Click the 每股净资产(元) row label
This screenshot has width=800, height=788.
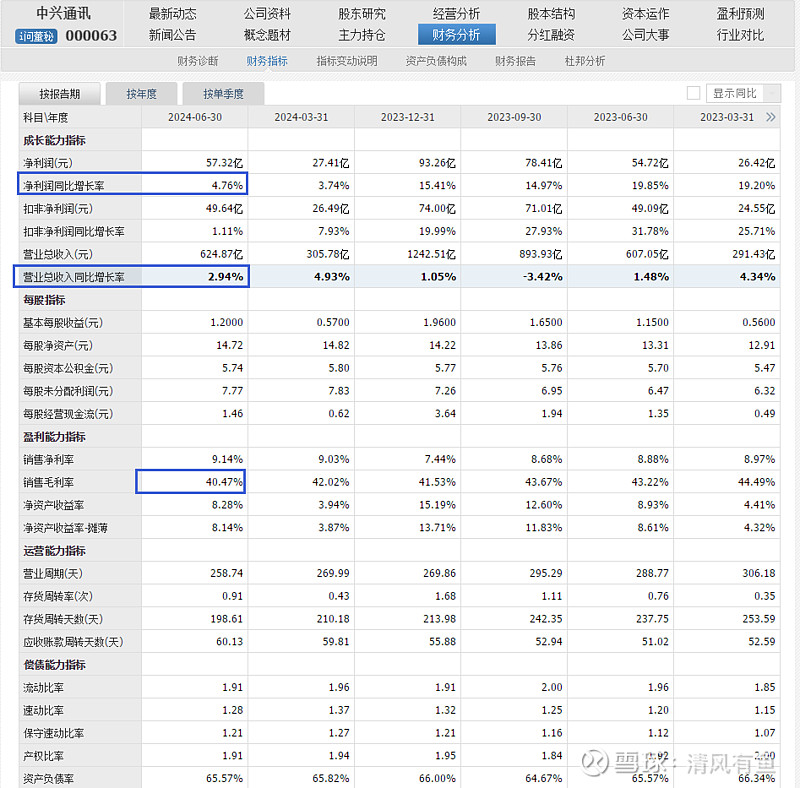click(58, 346)
